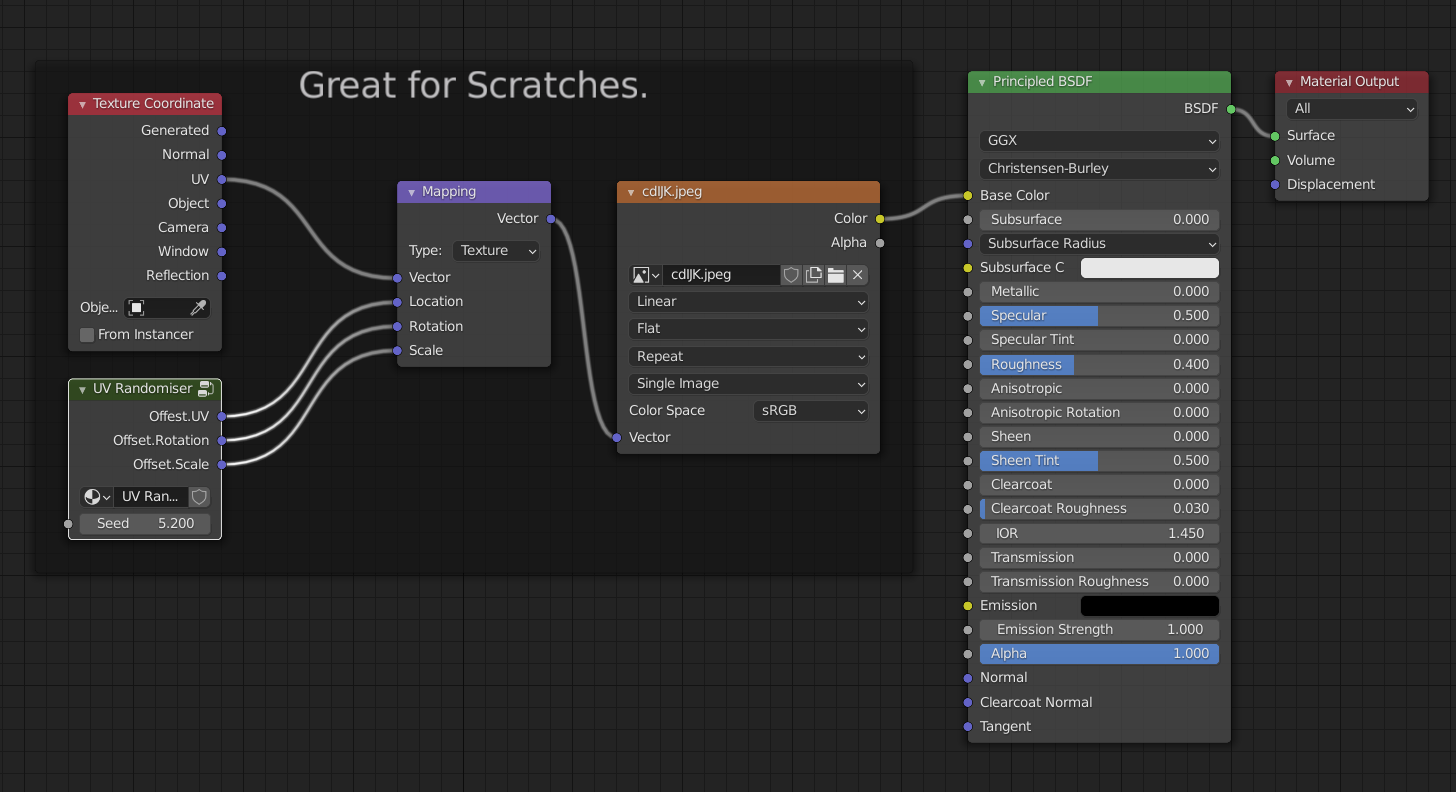Click the IOR value field

pyautogui.click(x=1099, y=533)
